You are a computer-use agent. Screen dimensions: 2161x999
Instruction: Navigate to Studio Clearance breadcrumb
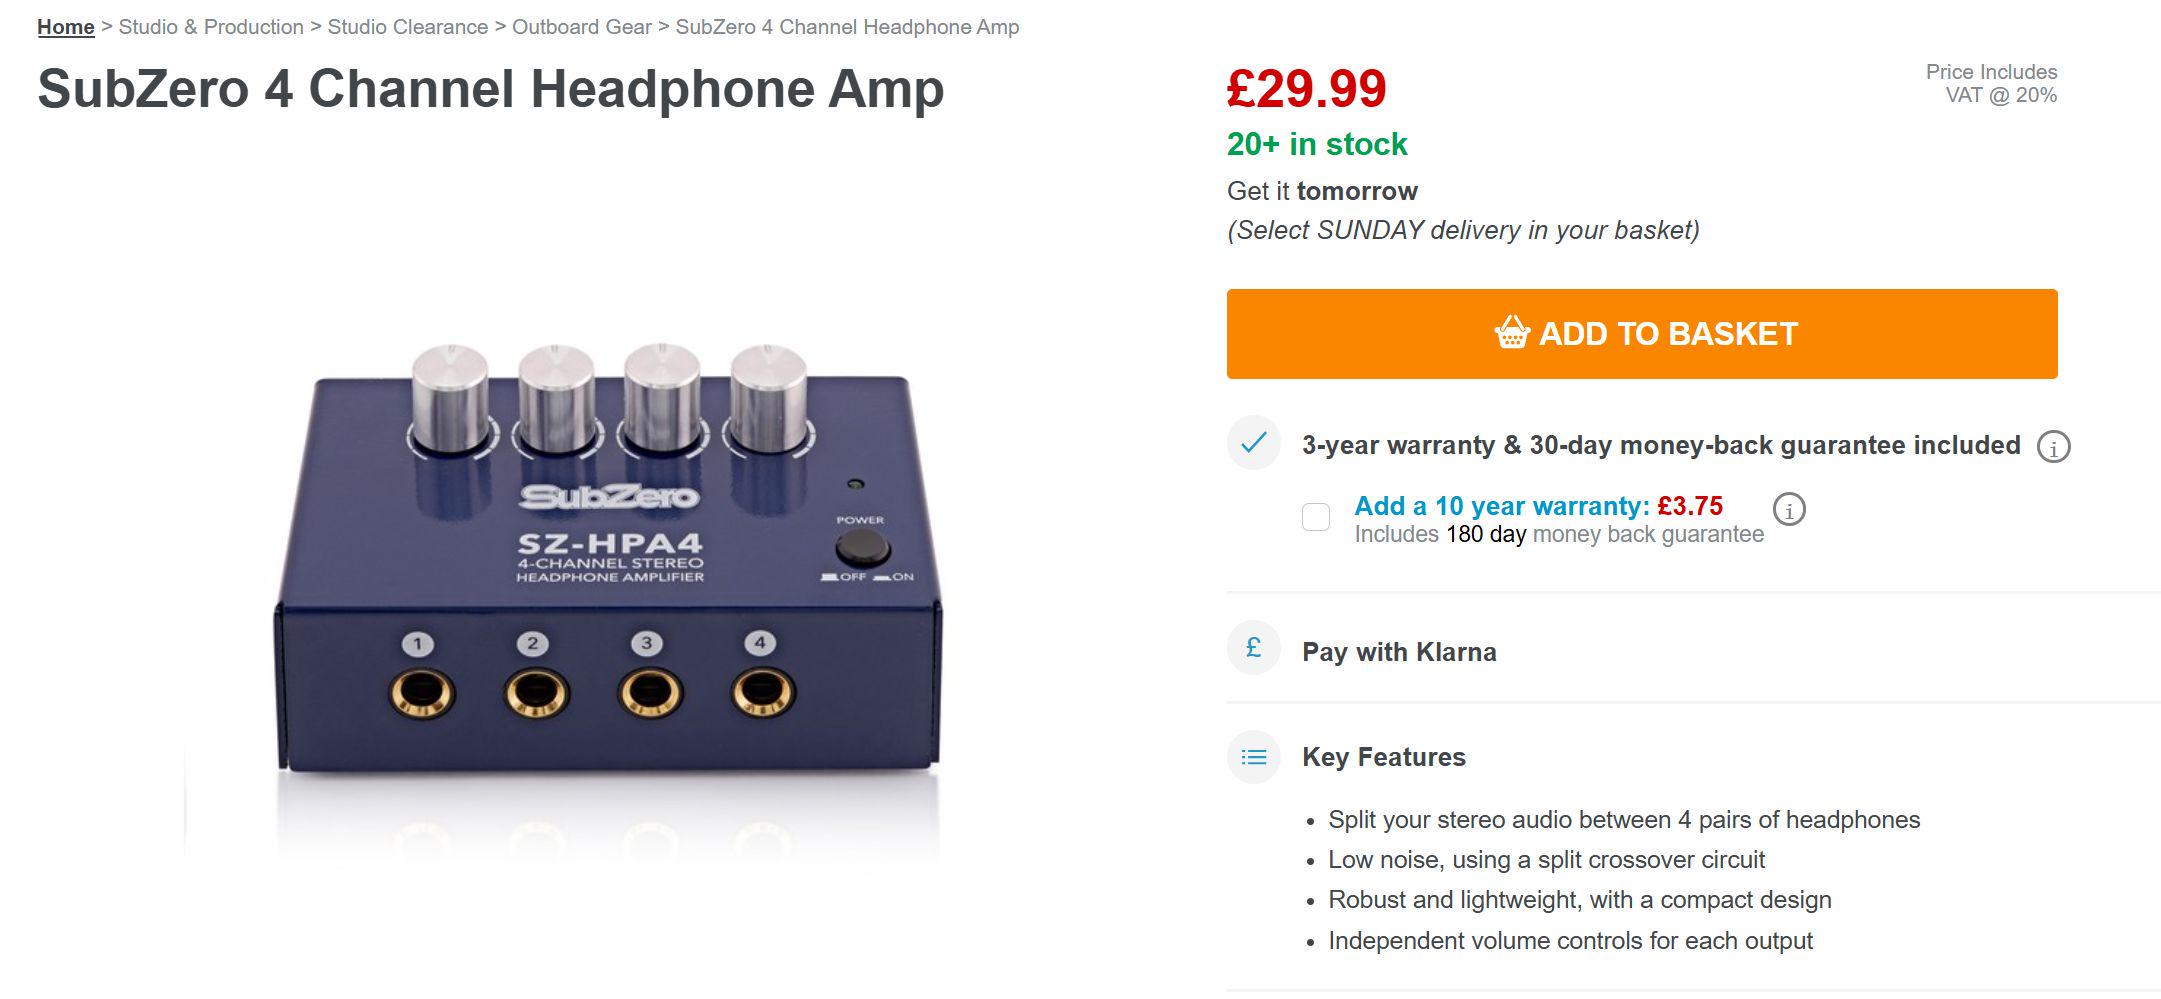pyautogui.click(x=408, y=27)
